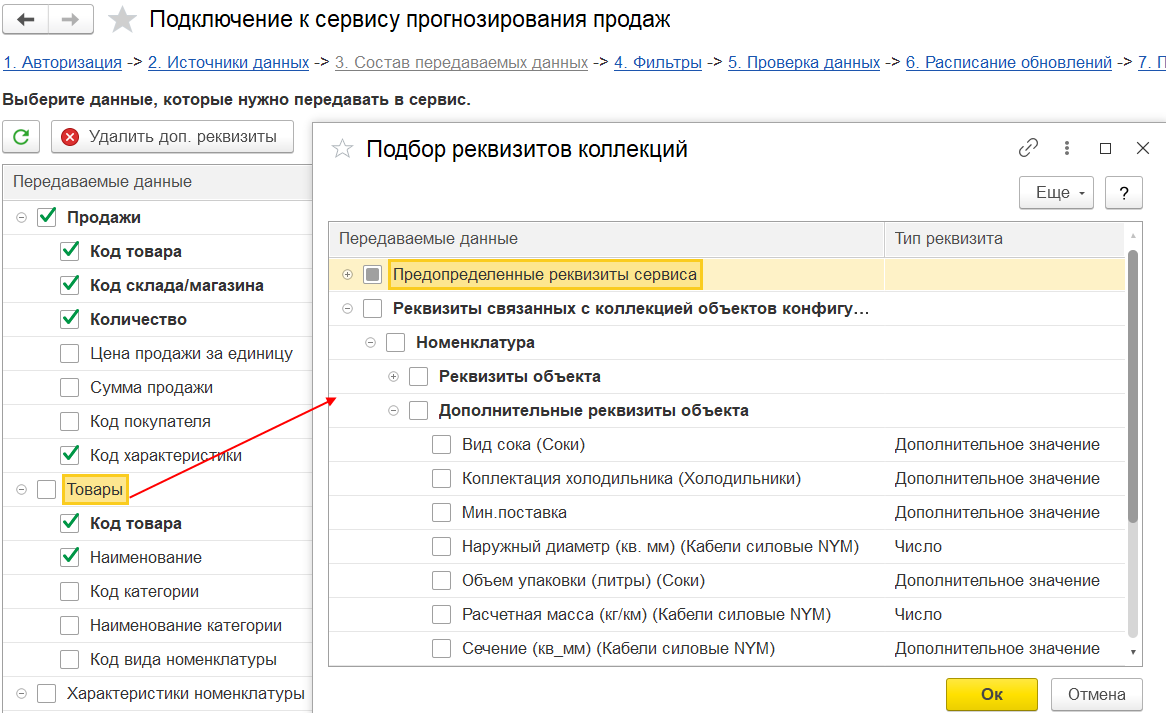This screenshot has height=713, width=1166.
Task: Open step 2. Источники данных
Action: tap(228, 62)
